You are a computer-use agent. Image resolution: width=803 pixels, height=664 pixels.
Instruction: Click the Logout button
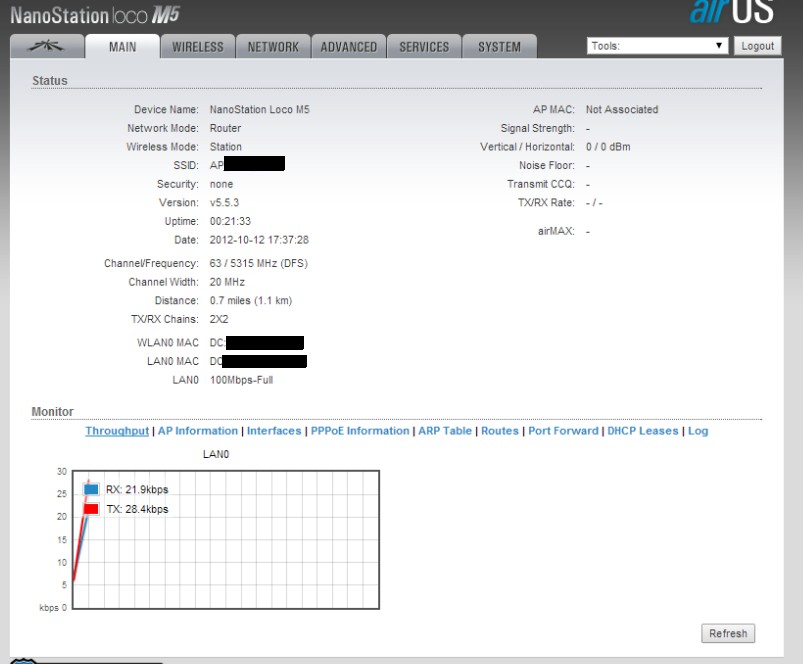[757, 46]
